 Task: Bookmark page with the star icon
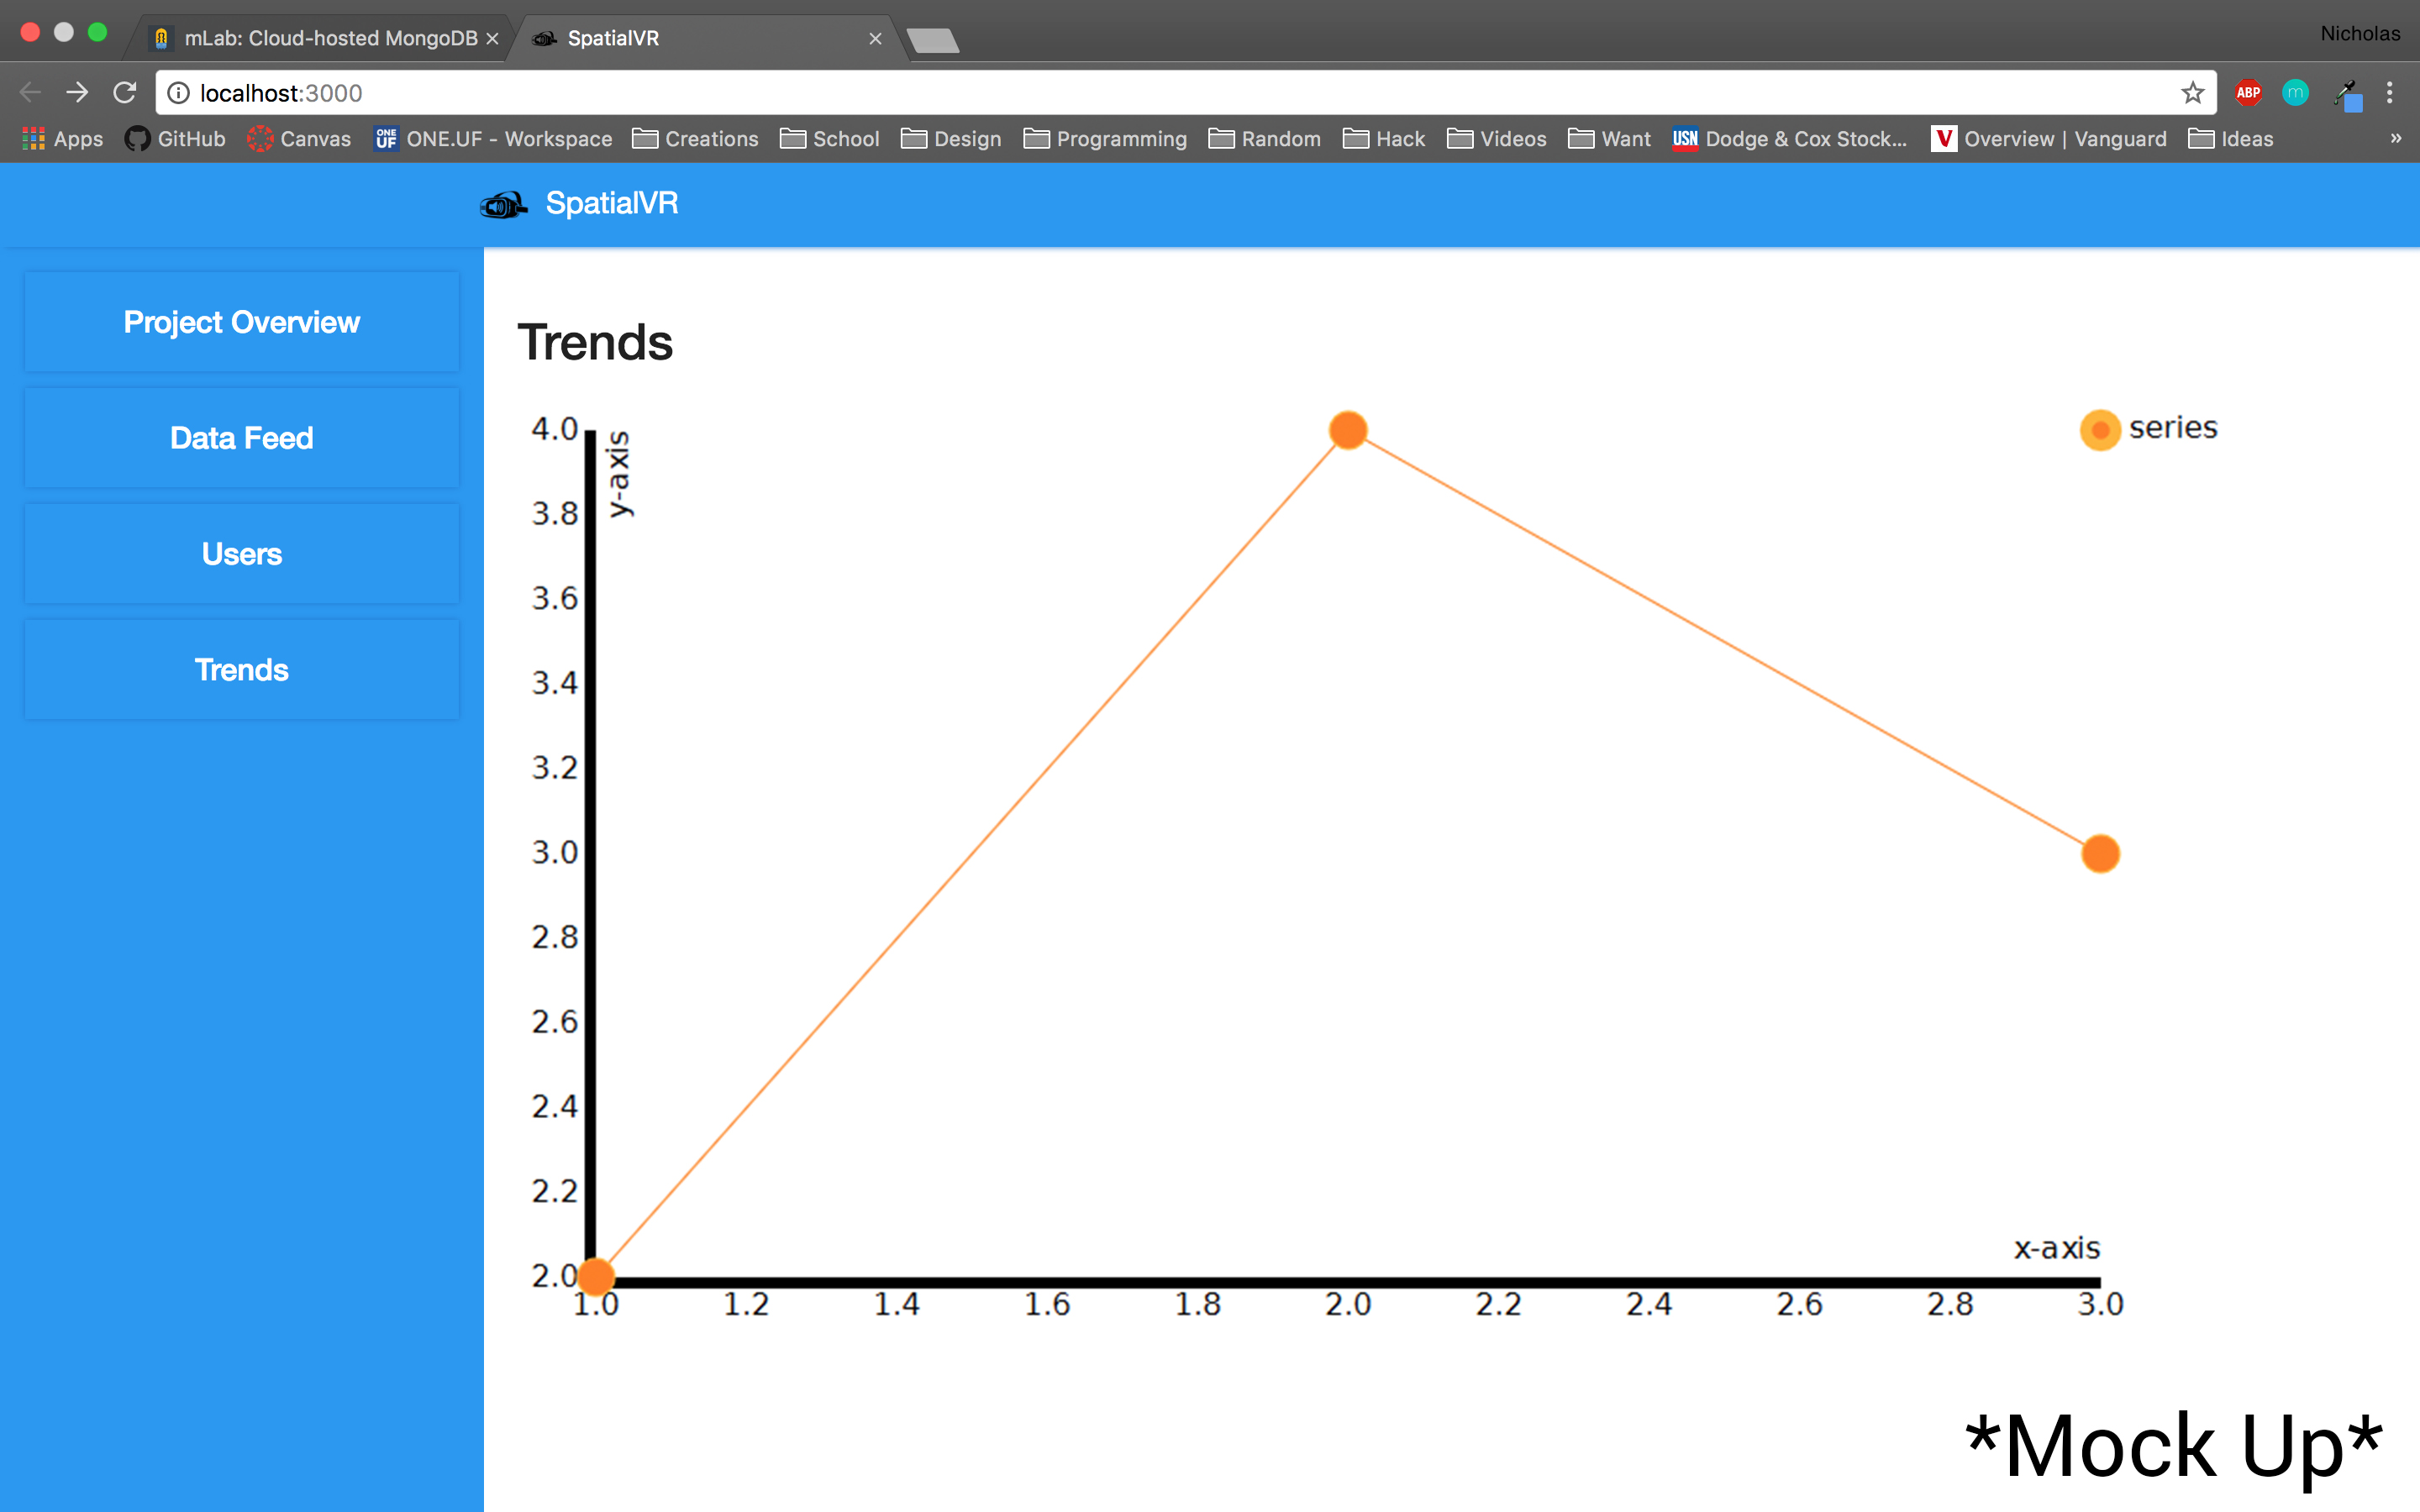[x=2192, y=93]
